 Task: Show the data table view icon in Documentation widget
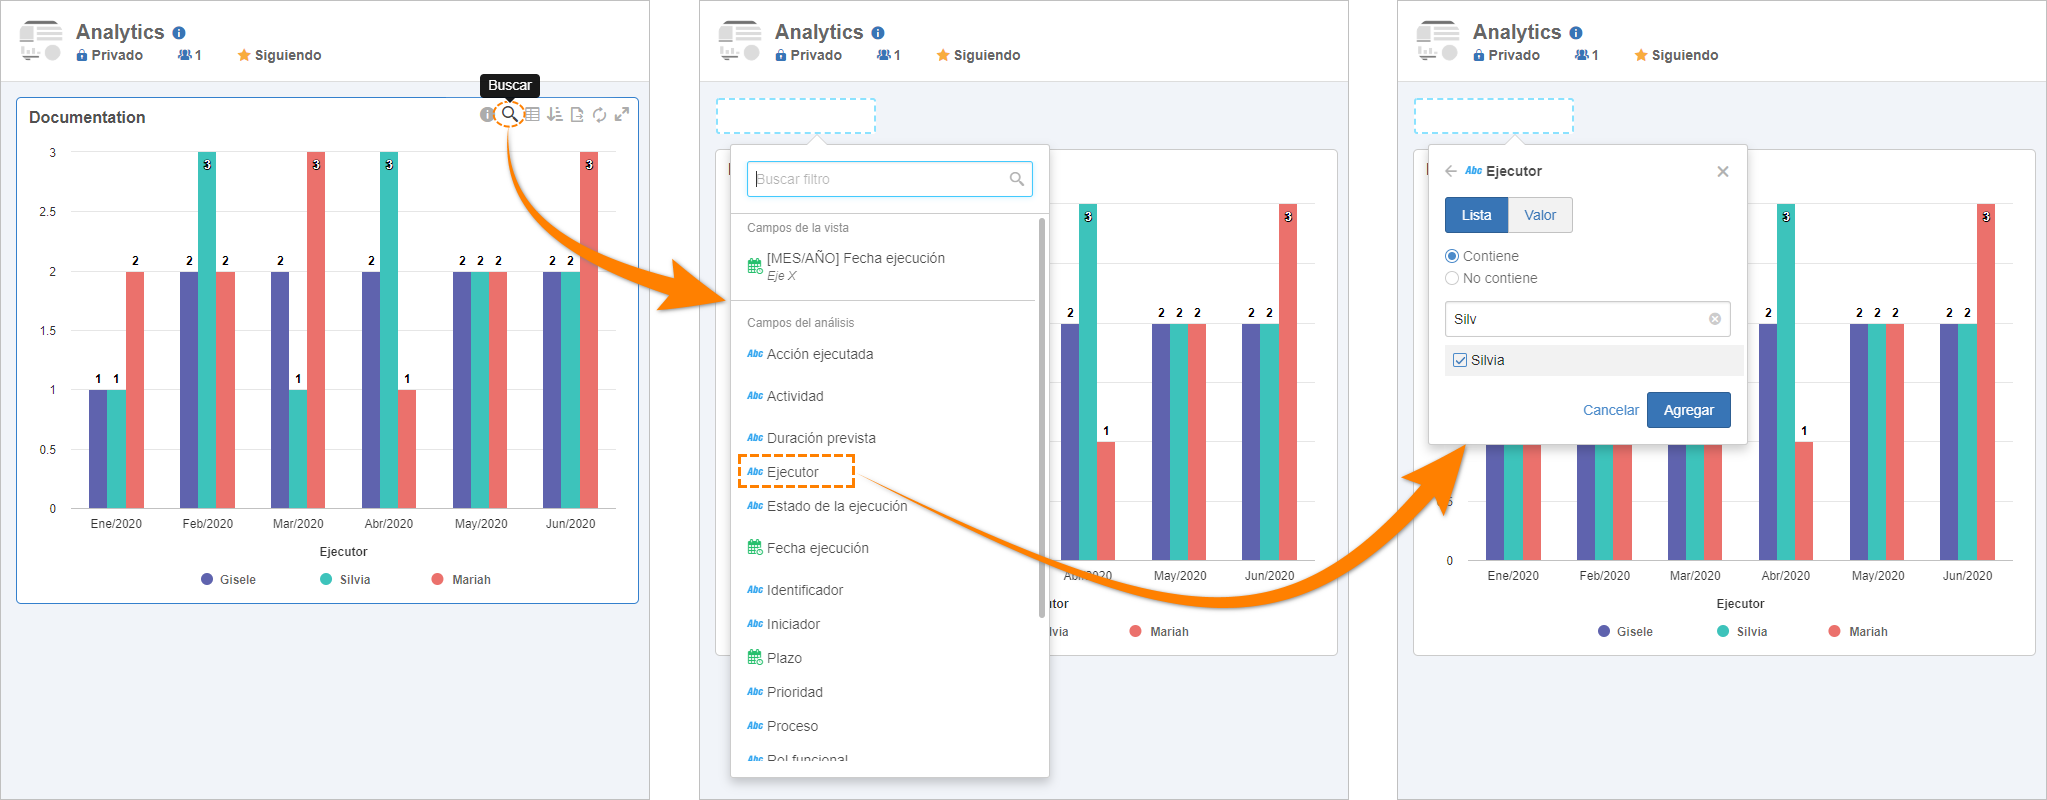point(532,115)
